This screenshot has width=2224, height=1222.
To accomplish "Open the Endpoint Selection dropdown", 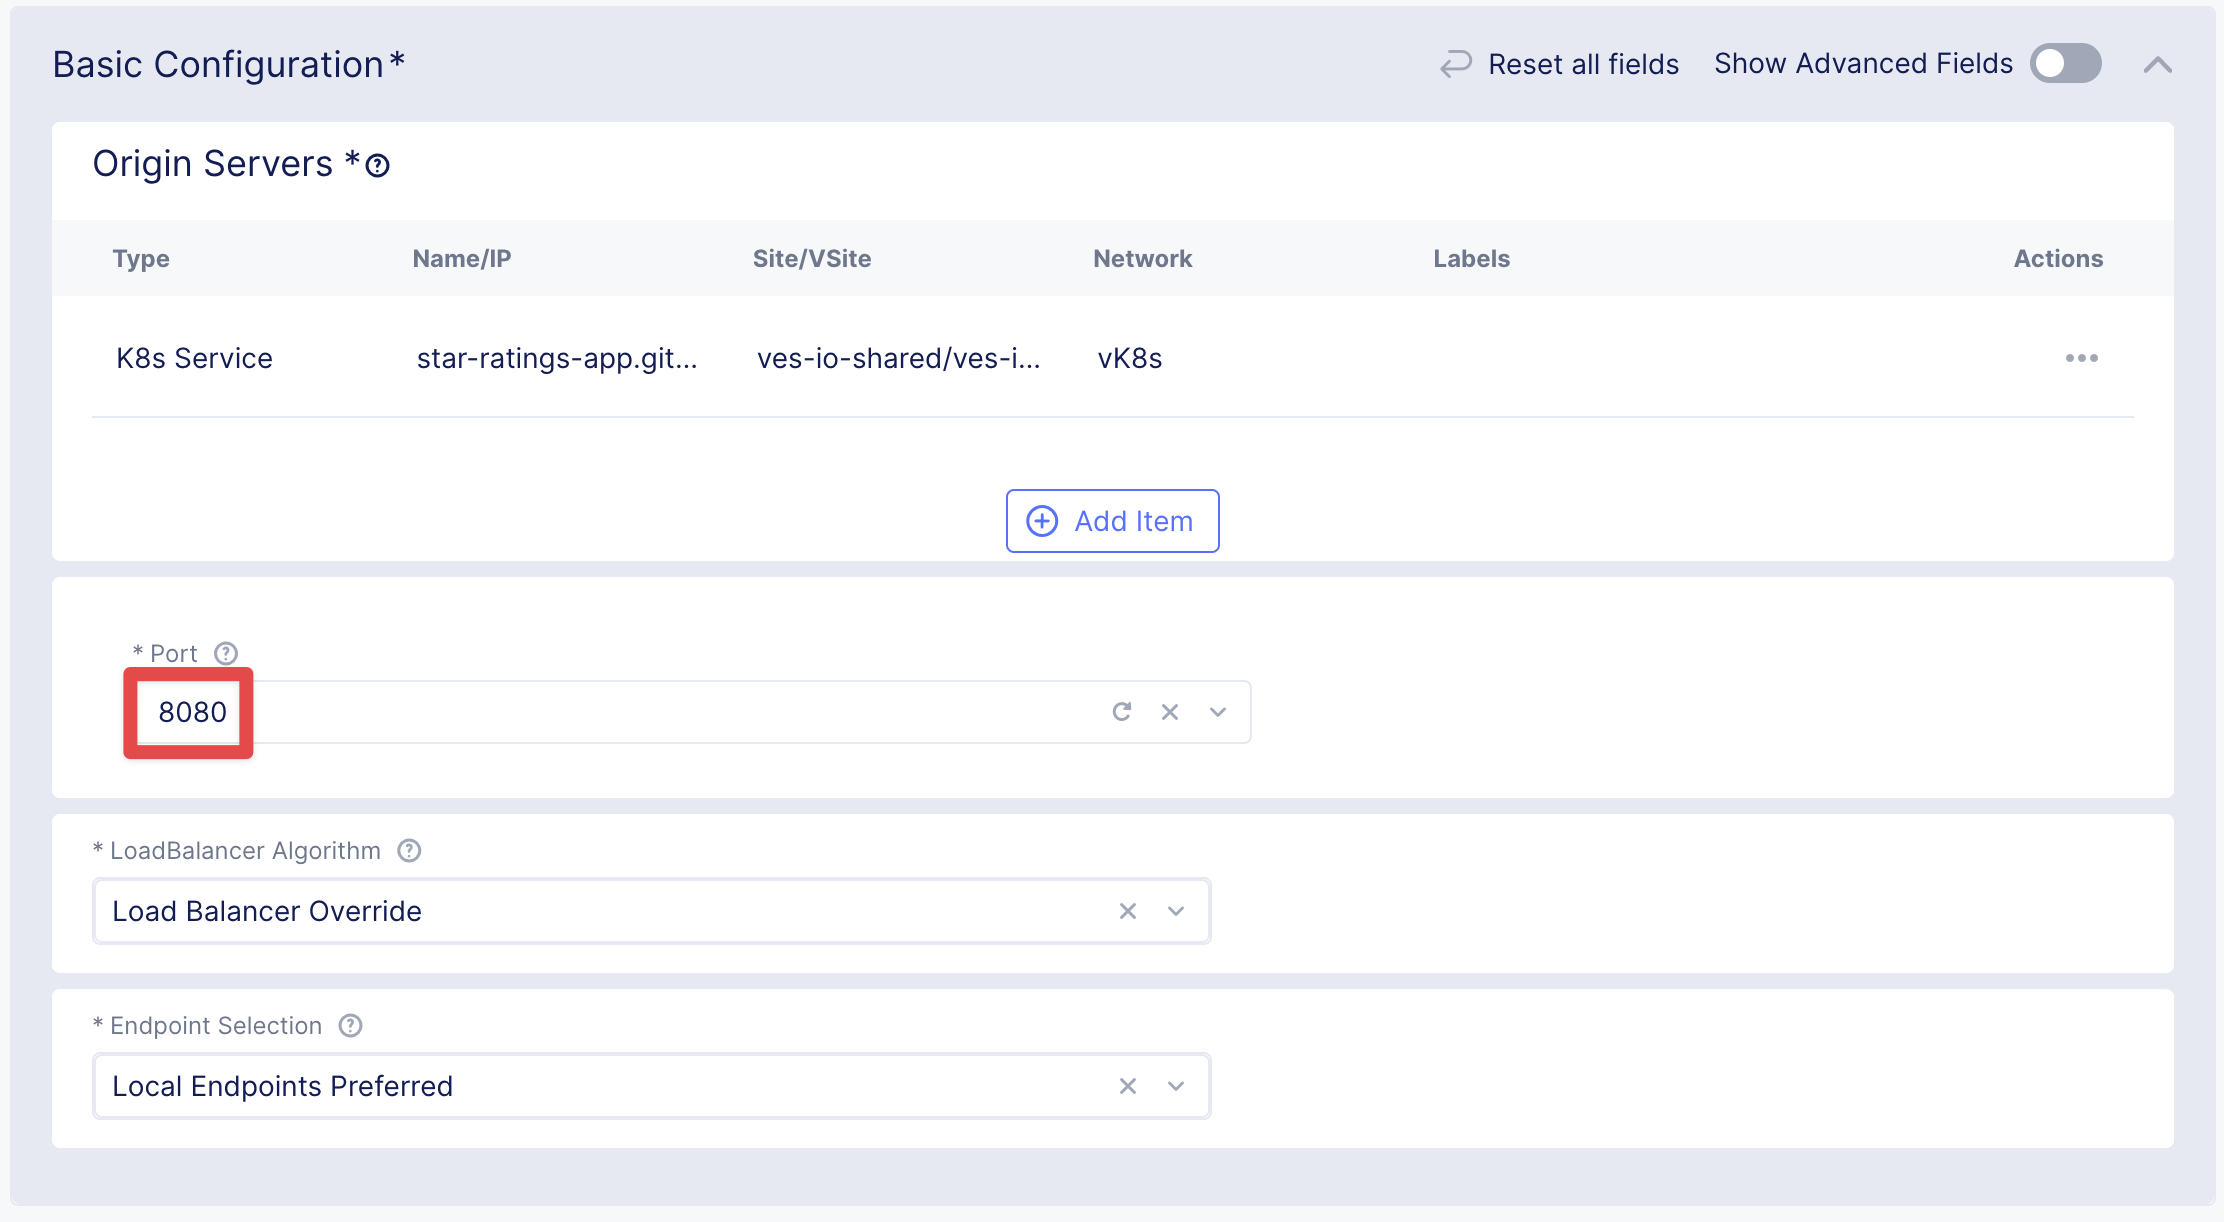I will 1176,1086.
